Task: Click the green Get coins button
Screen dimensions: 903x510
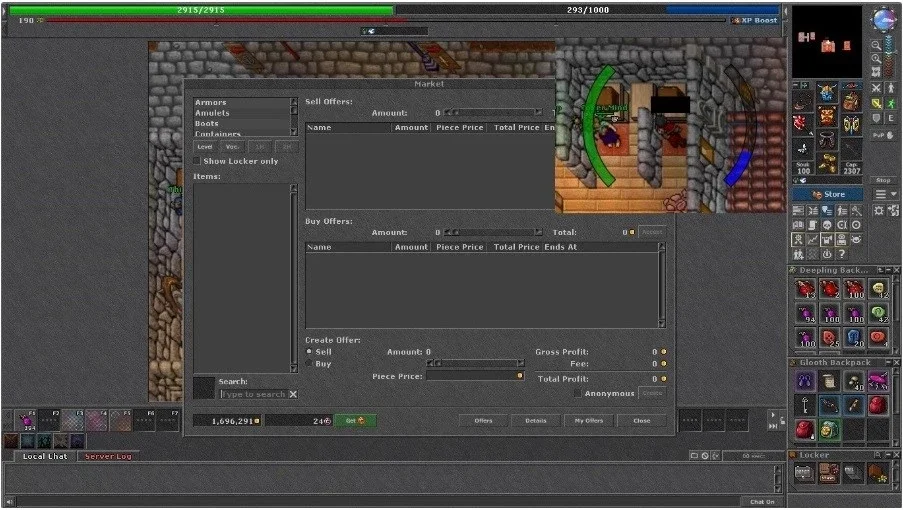Action: tap(355, 421)
